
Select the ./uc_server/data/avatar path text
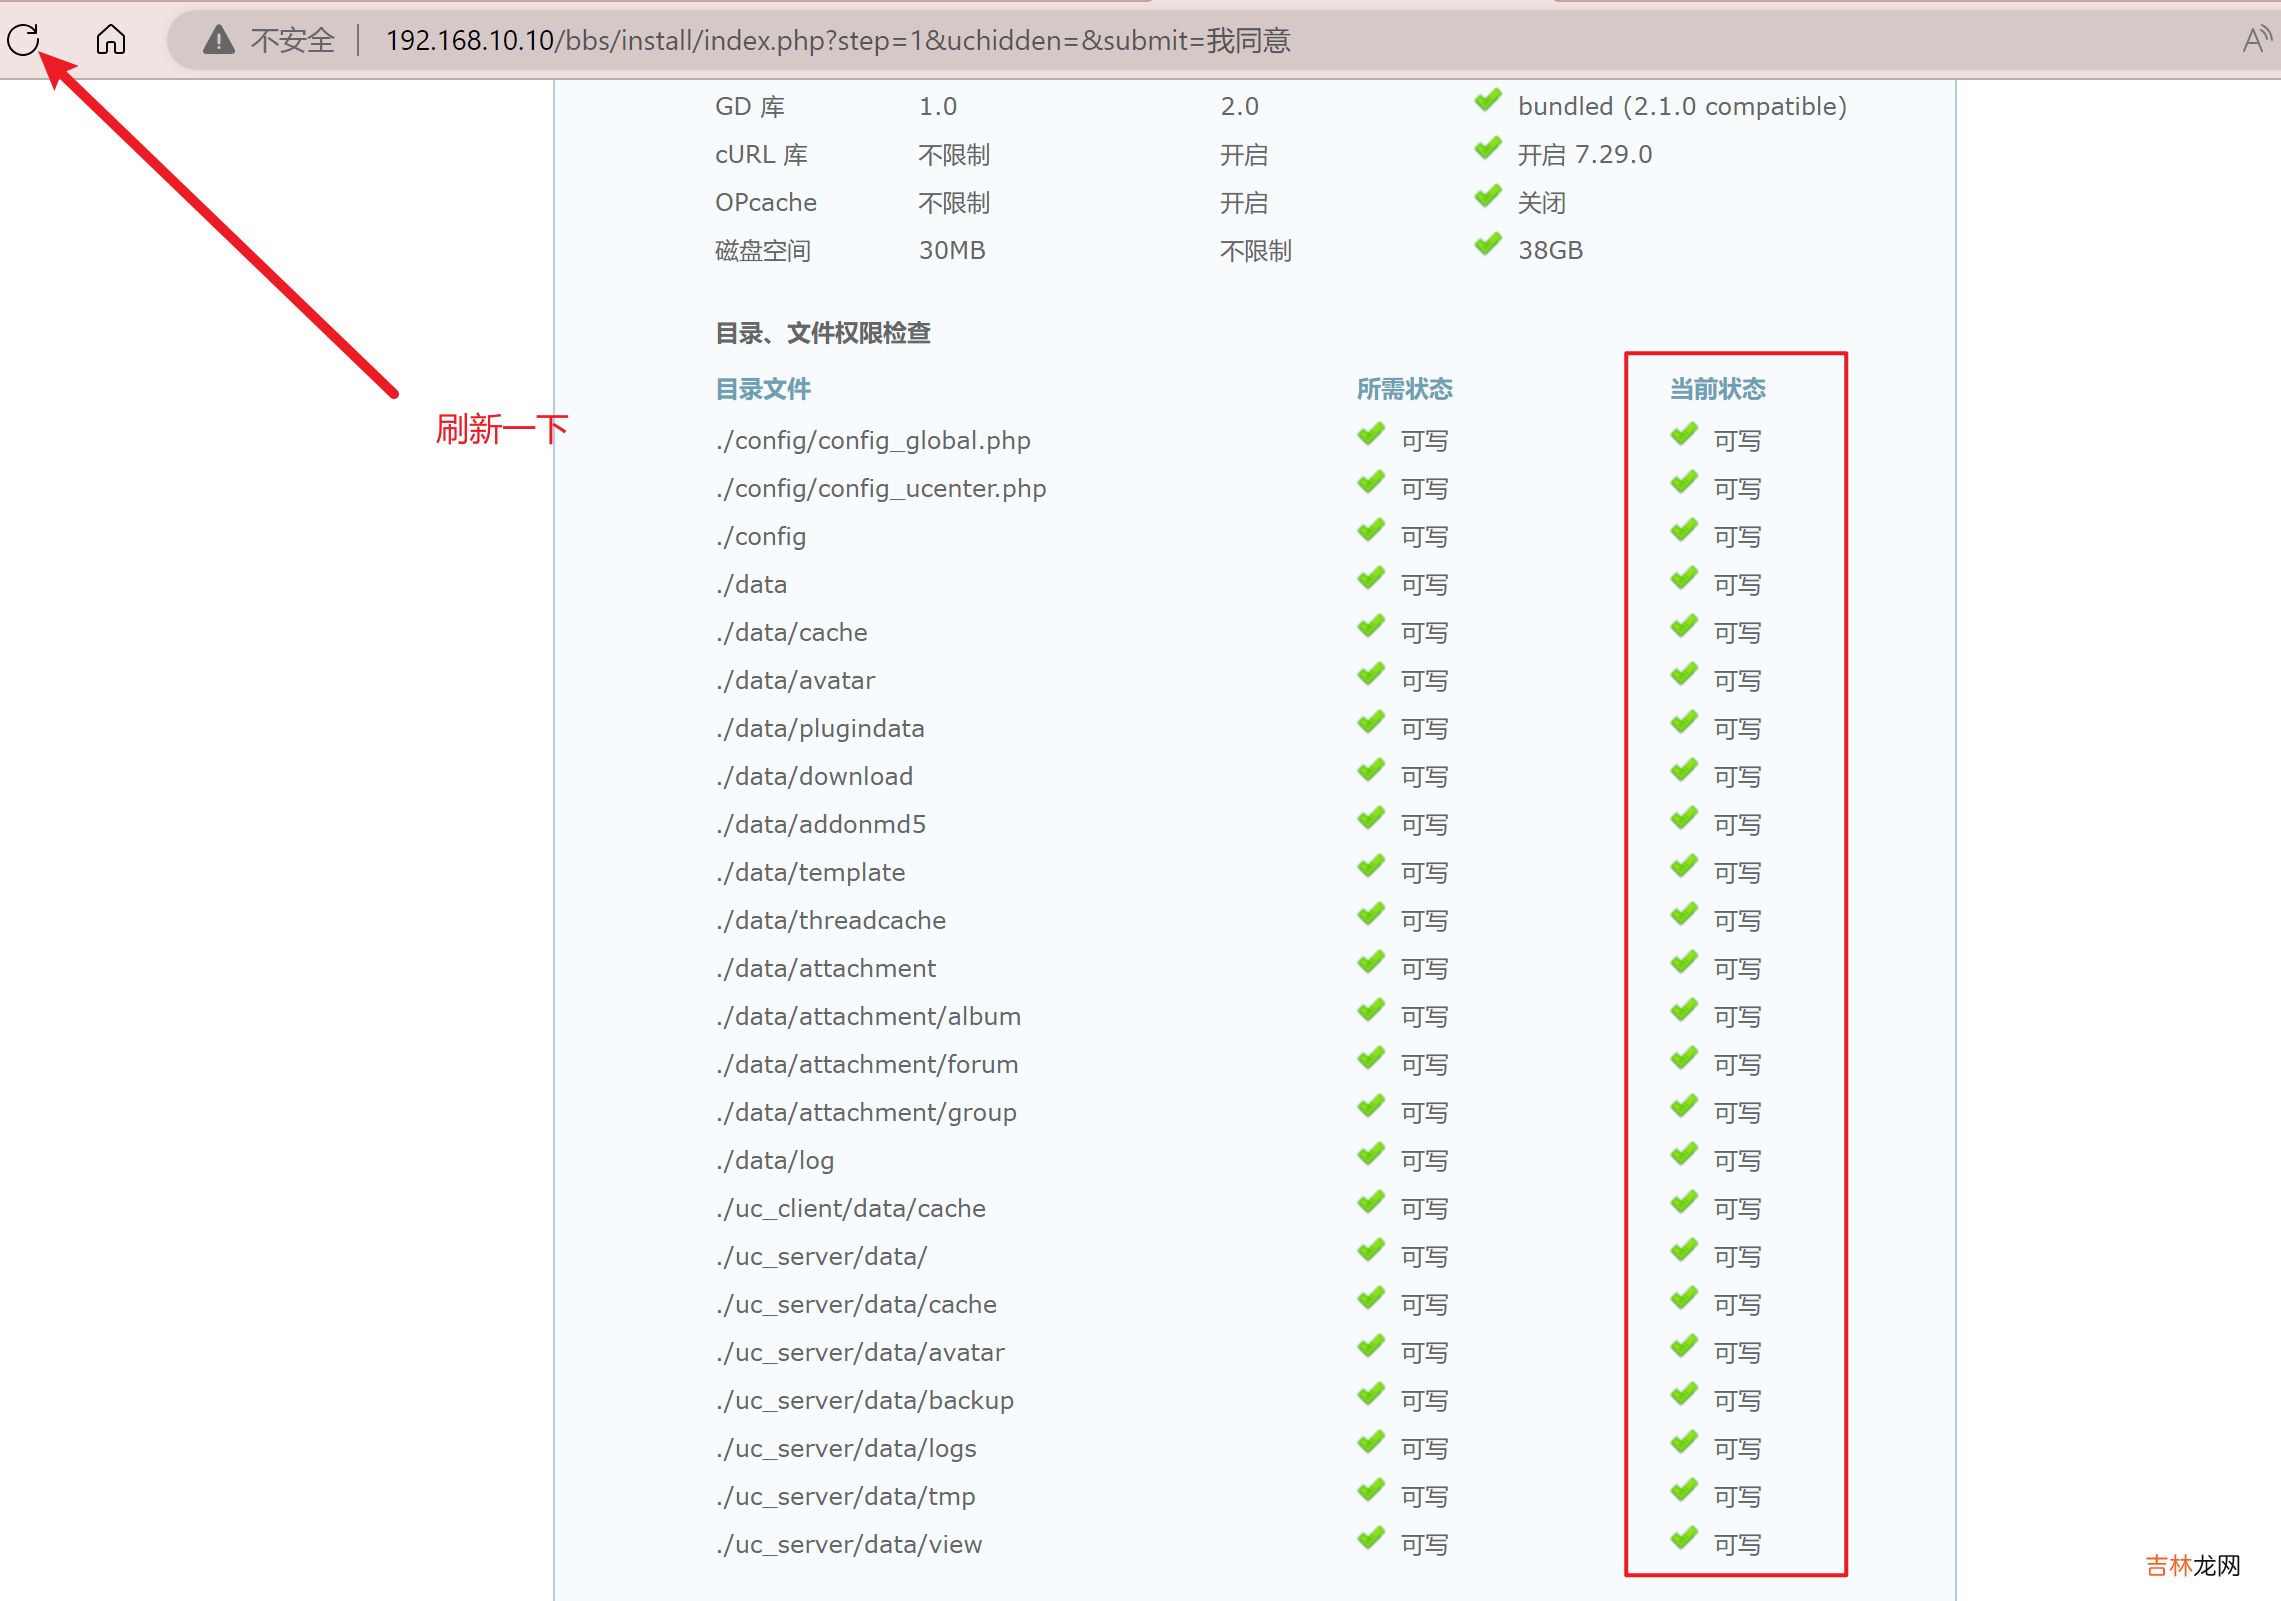(x=860, y=1353)
